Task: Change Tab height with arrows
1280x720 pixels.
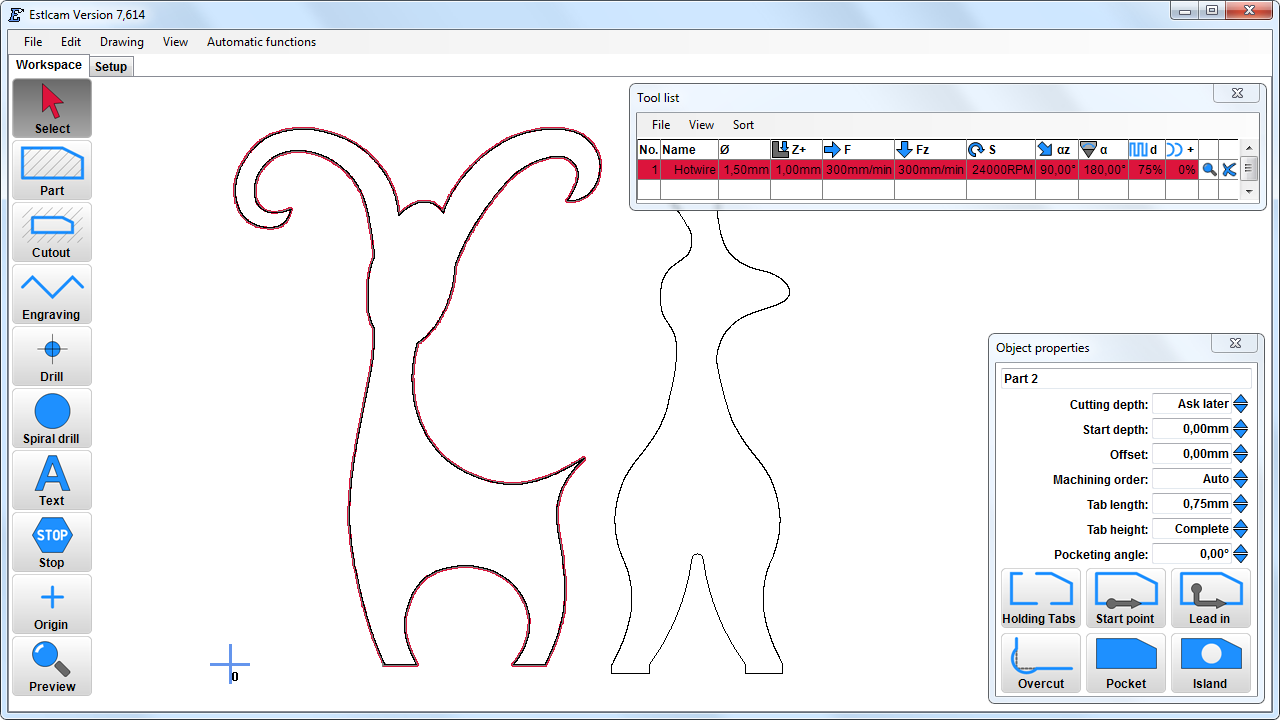Action: [1241, 529]
